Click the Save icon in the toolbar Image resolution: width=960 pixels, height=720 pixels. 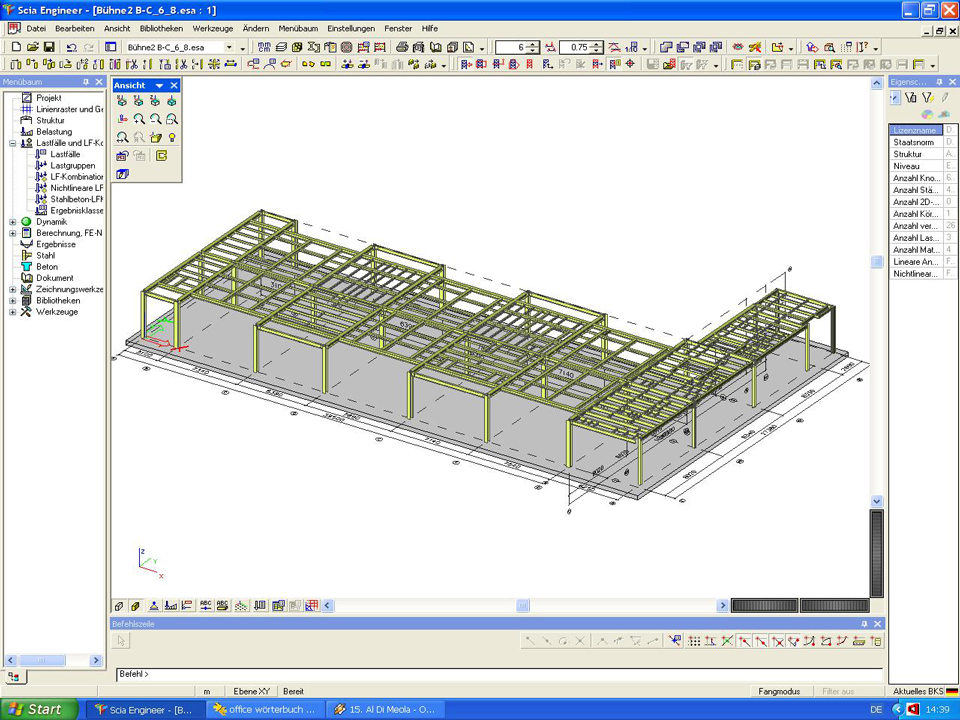tap(49, 47)
